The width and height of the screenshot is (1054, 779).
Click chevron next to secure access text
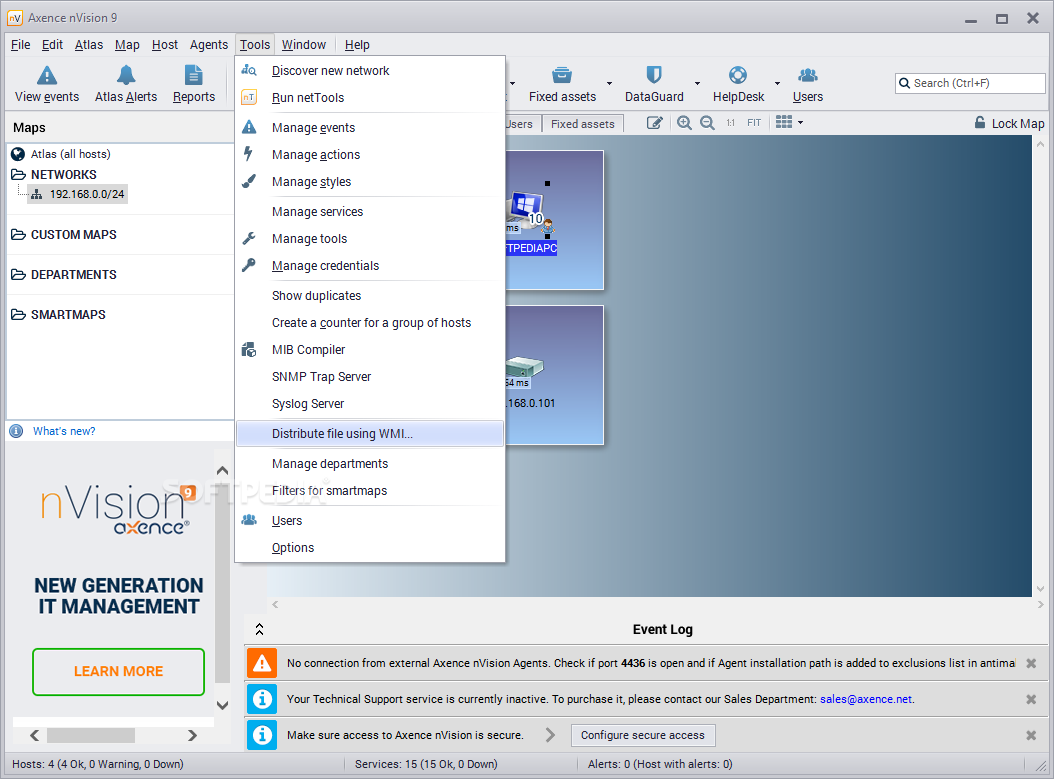[551, 735]
